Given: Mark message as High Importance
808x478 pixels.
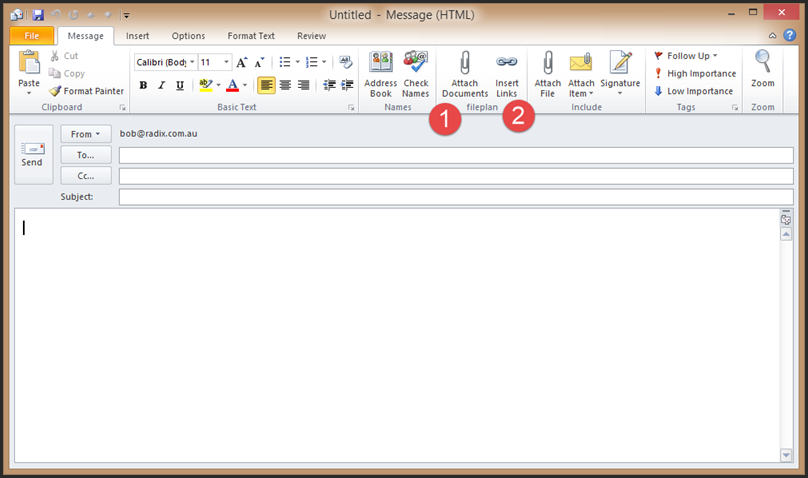Looking at the screenshot, I should pyautogui.click(x=695, y=73).
